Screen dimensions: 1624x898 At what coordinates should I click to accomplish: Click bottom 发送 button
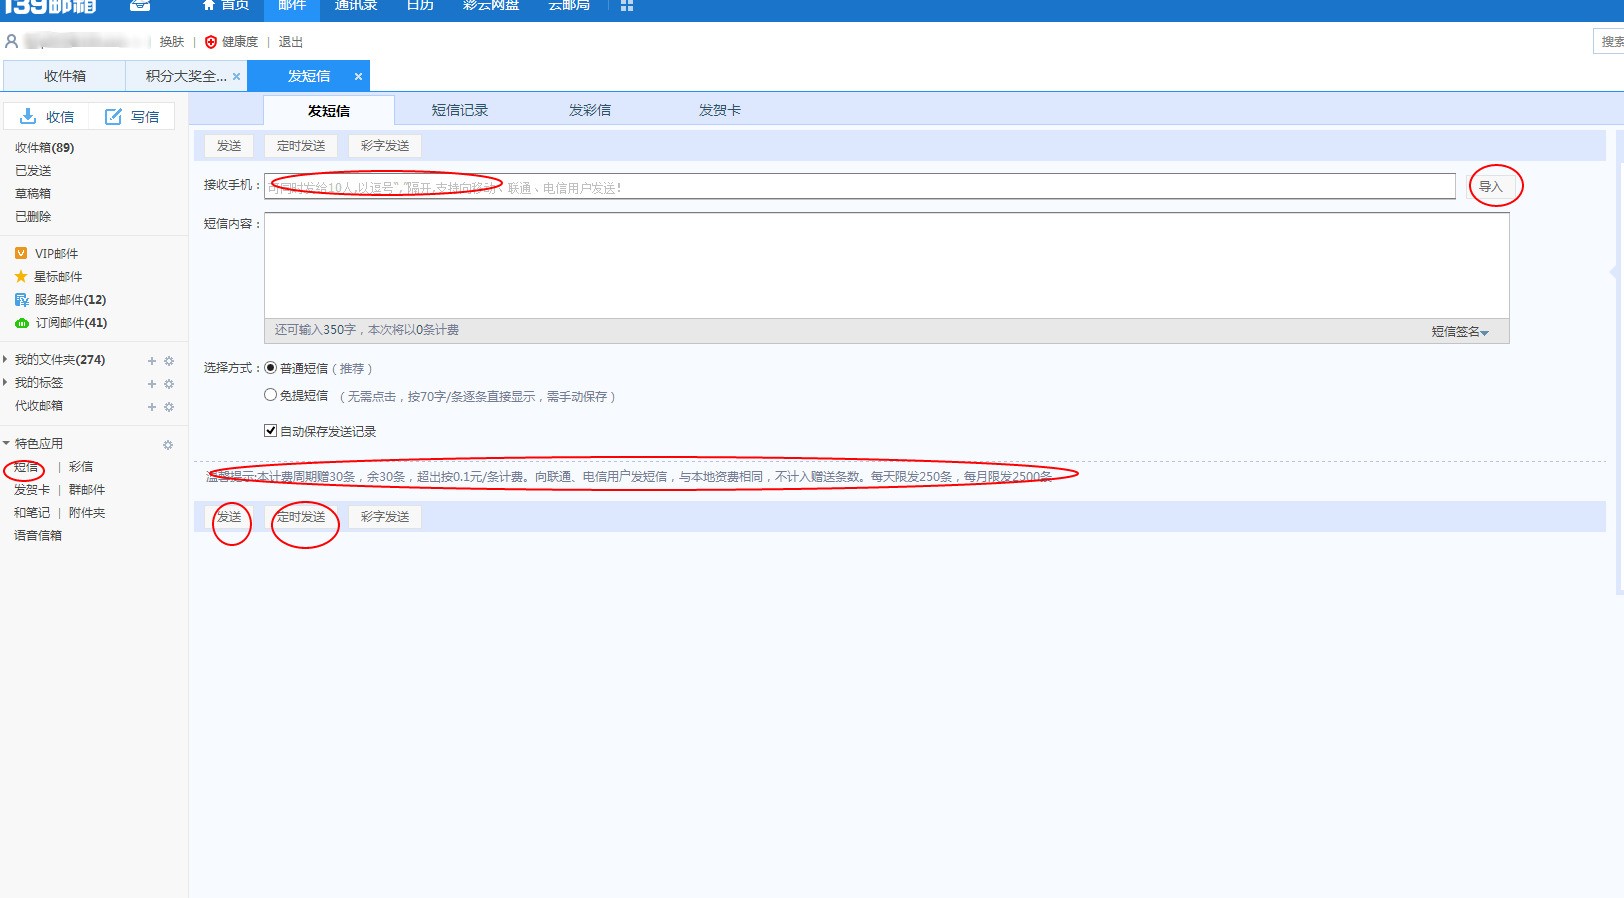click(x=229, y=517)
